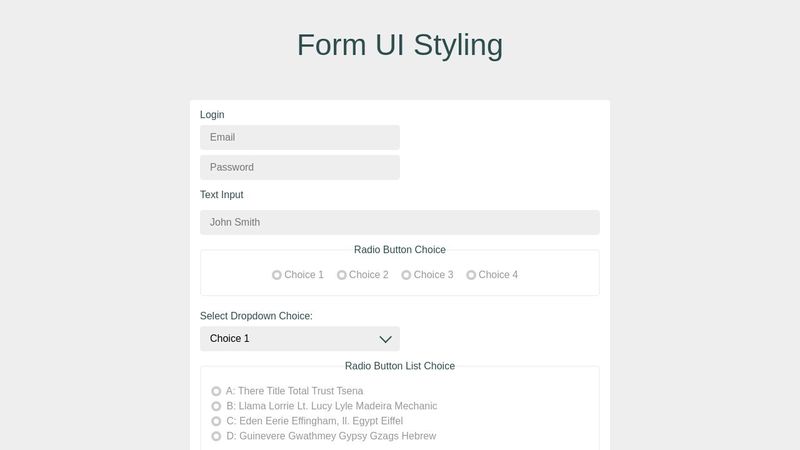The width and height of the screenshot is (800, 450).
Task: Click into the Password field
Action: 300,167
